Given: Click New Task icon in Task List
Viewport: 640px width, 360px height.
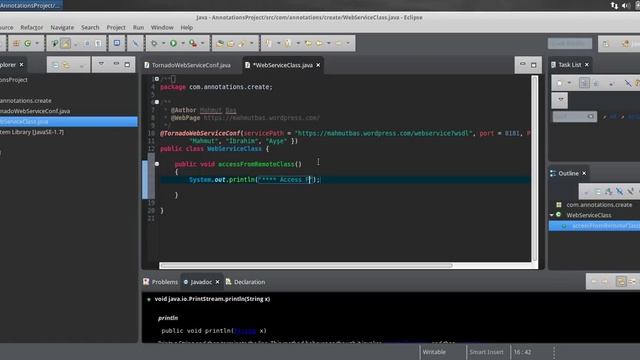Looking at the screenshot, I should coord(560,83).
